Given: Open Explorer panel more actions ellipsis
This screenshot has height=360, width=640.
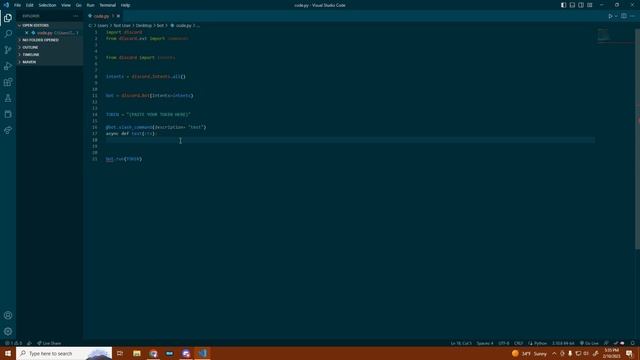Looking at the screenshot, I should click(x=76, y=16).
